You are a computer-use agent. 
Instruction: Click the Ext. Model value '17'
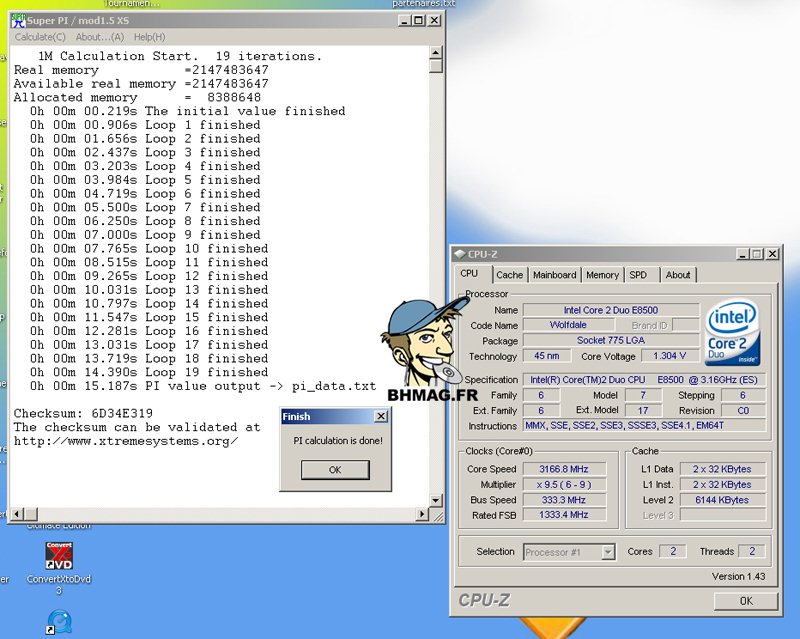point(643,410)
